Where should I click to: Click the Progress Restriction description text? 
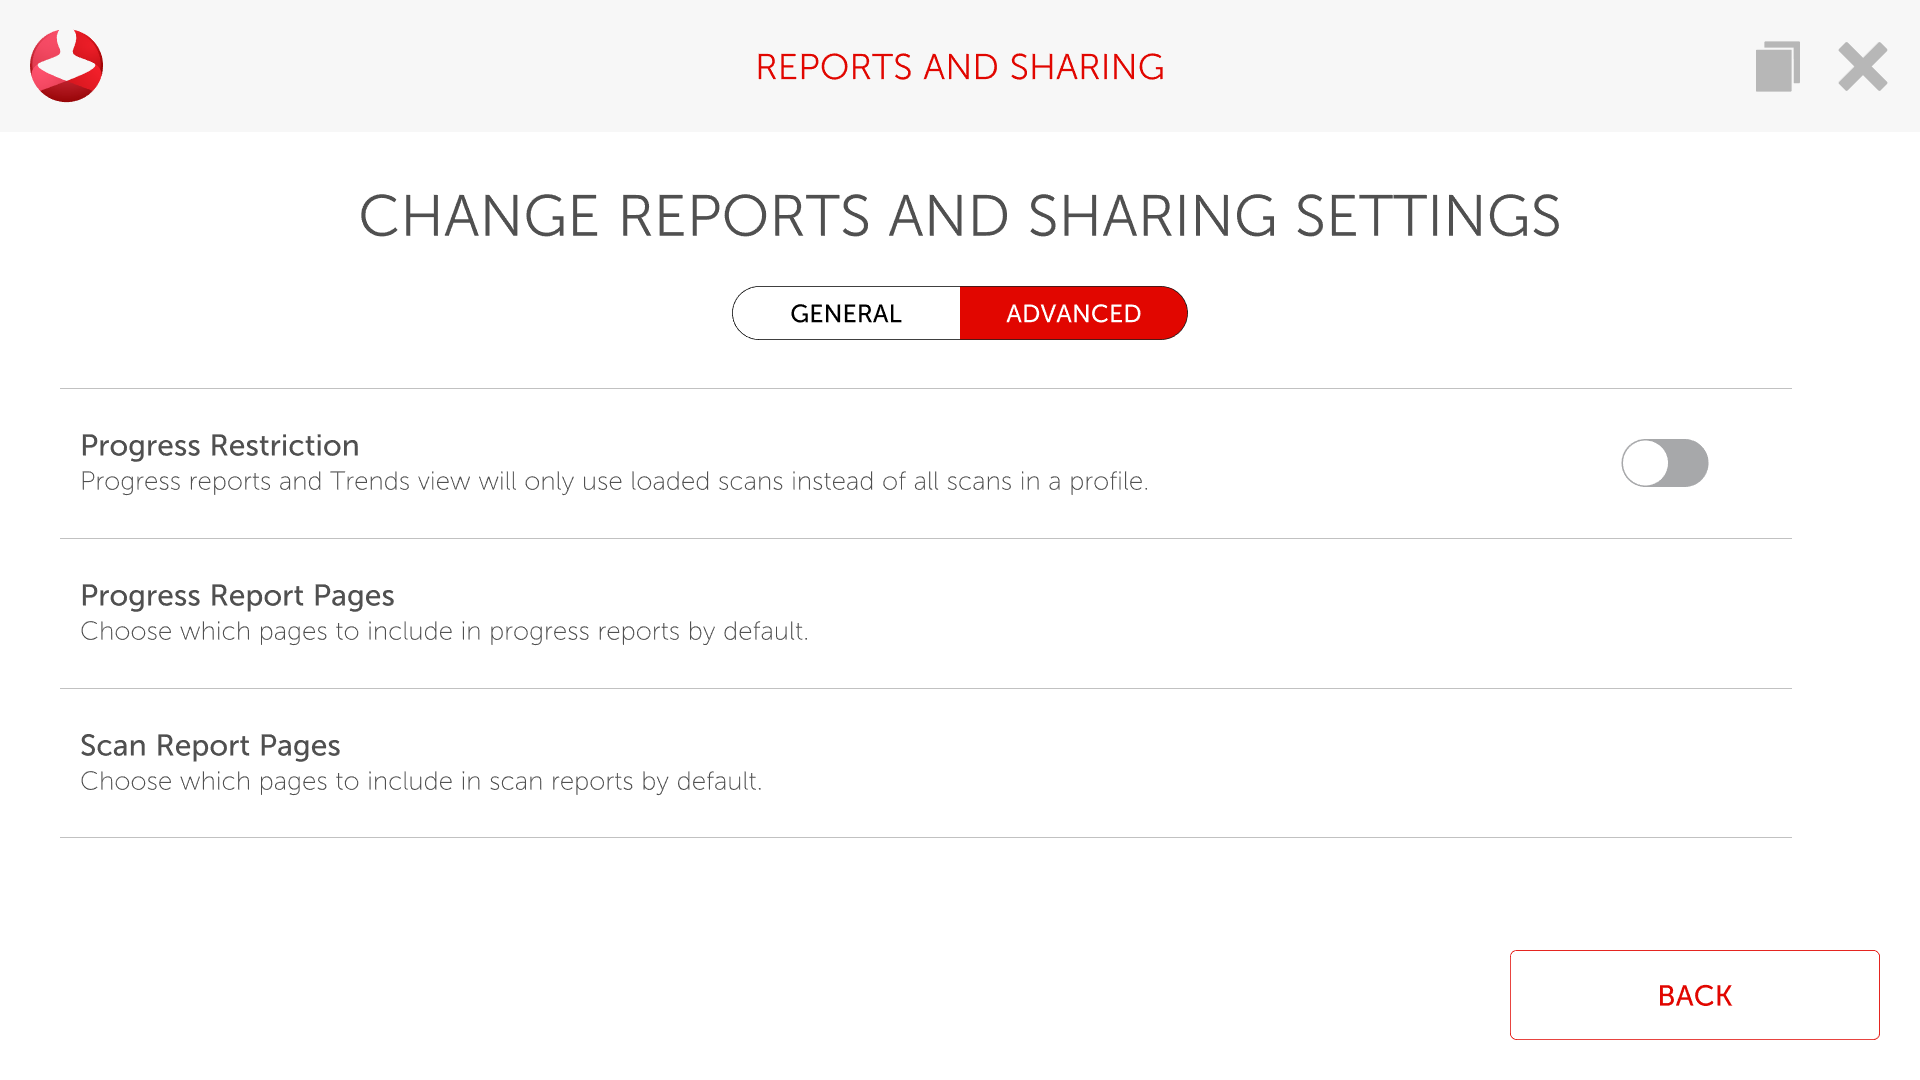(613, 482)
